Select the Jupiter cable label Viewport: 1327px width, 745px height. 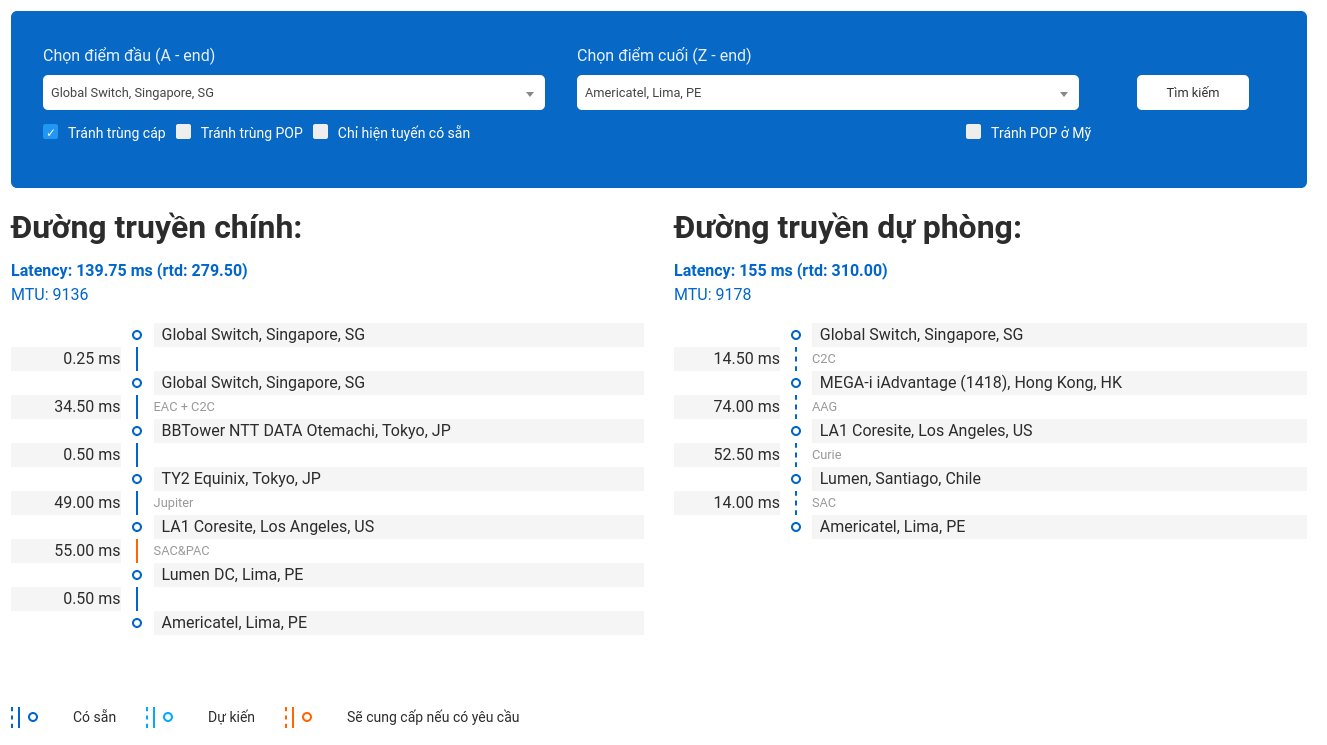tap(174, 503)
